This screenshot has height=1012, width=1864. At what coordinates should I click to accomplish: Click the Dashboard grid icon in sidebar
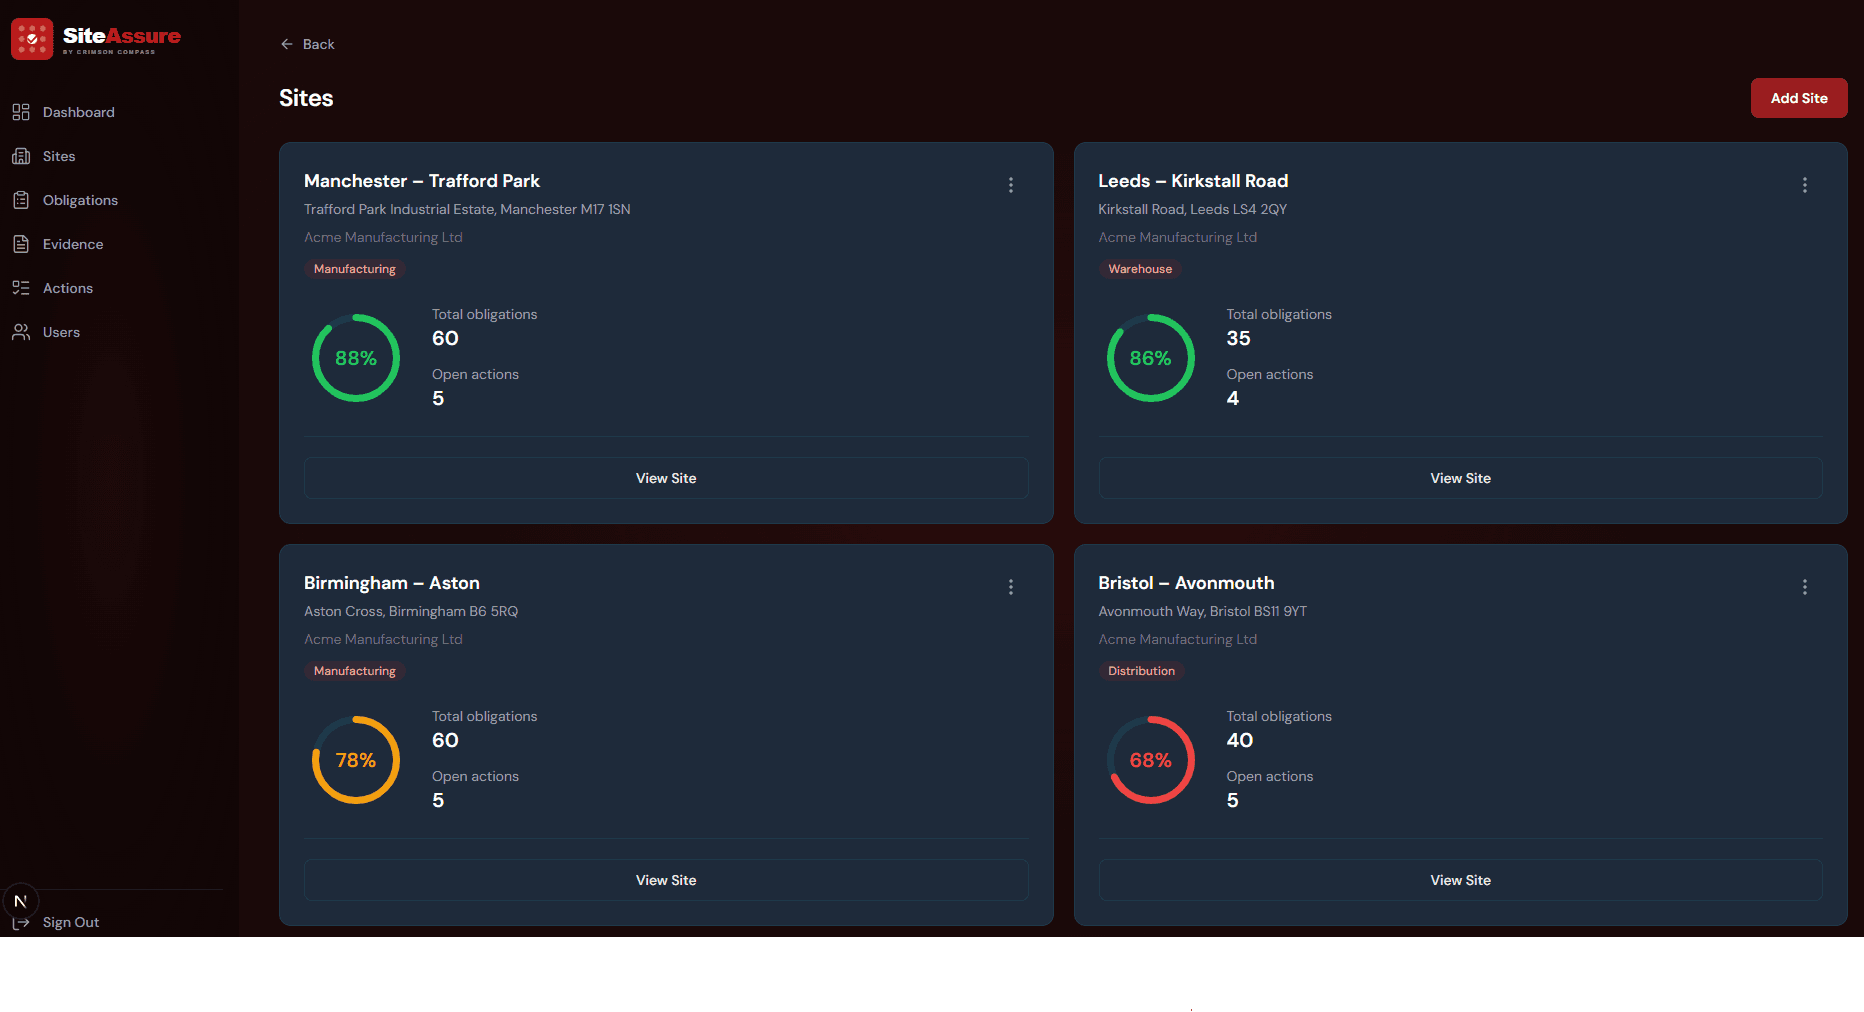click(21, 112)
